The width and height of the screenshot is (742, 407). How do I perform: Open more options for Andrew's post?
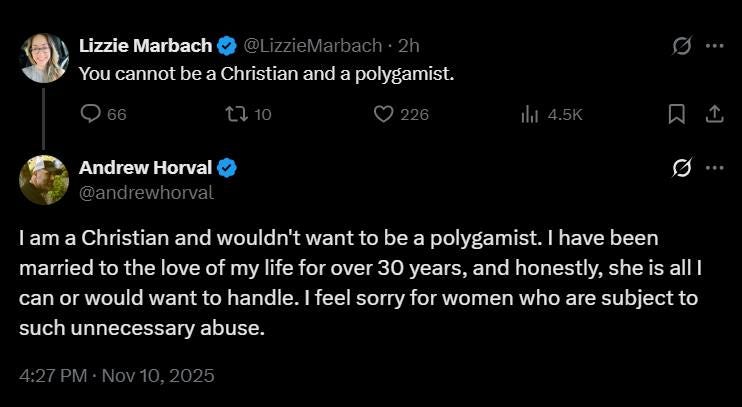(x=714, y=167)
